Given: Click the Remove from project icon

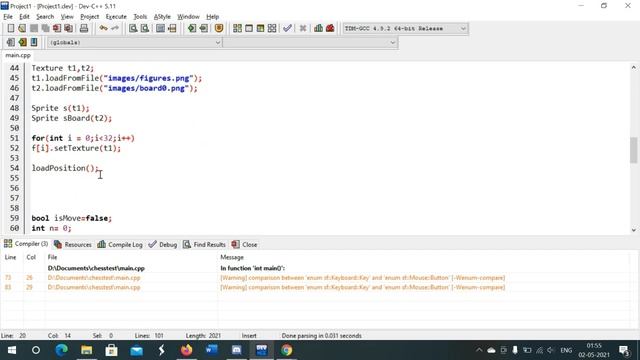Looking at the screenshot, I should 204,28.
